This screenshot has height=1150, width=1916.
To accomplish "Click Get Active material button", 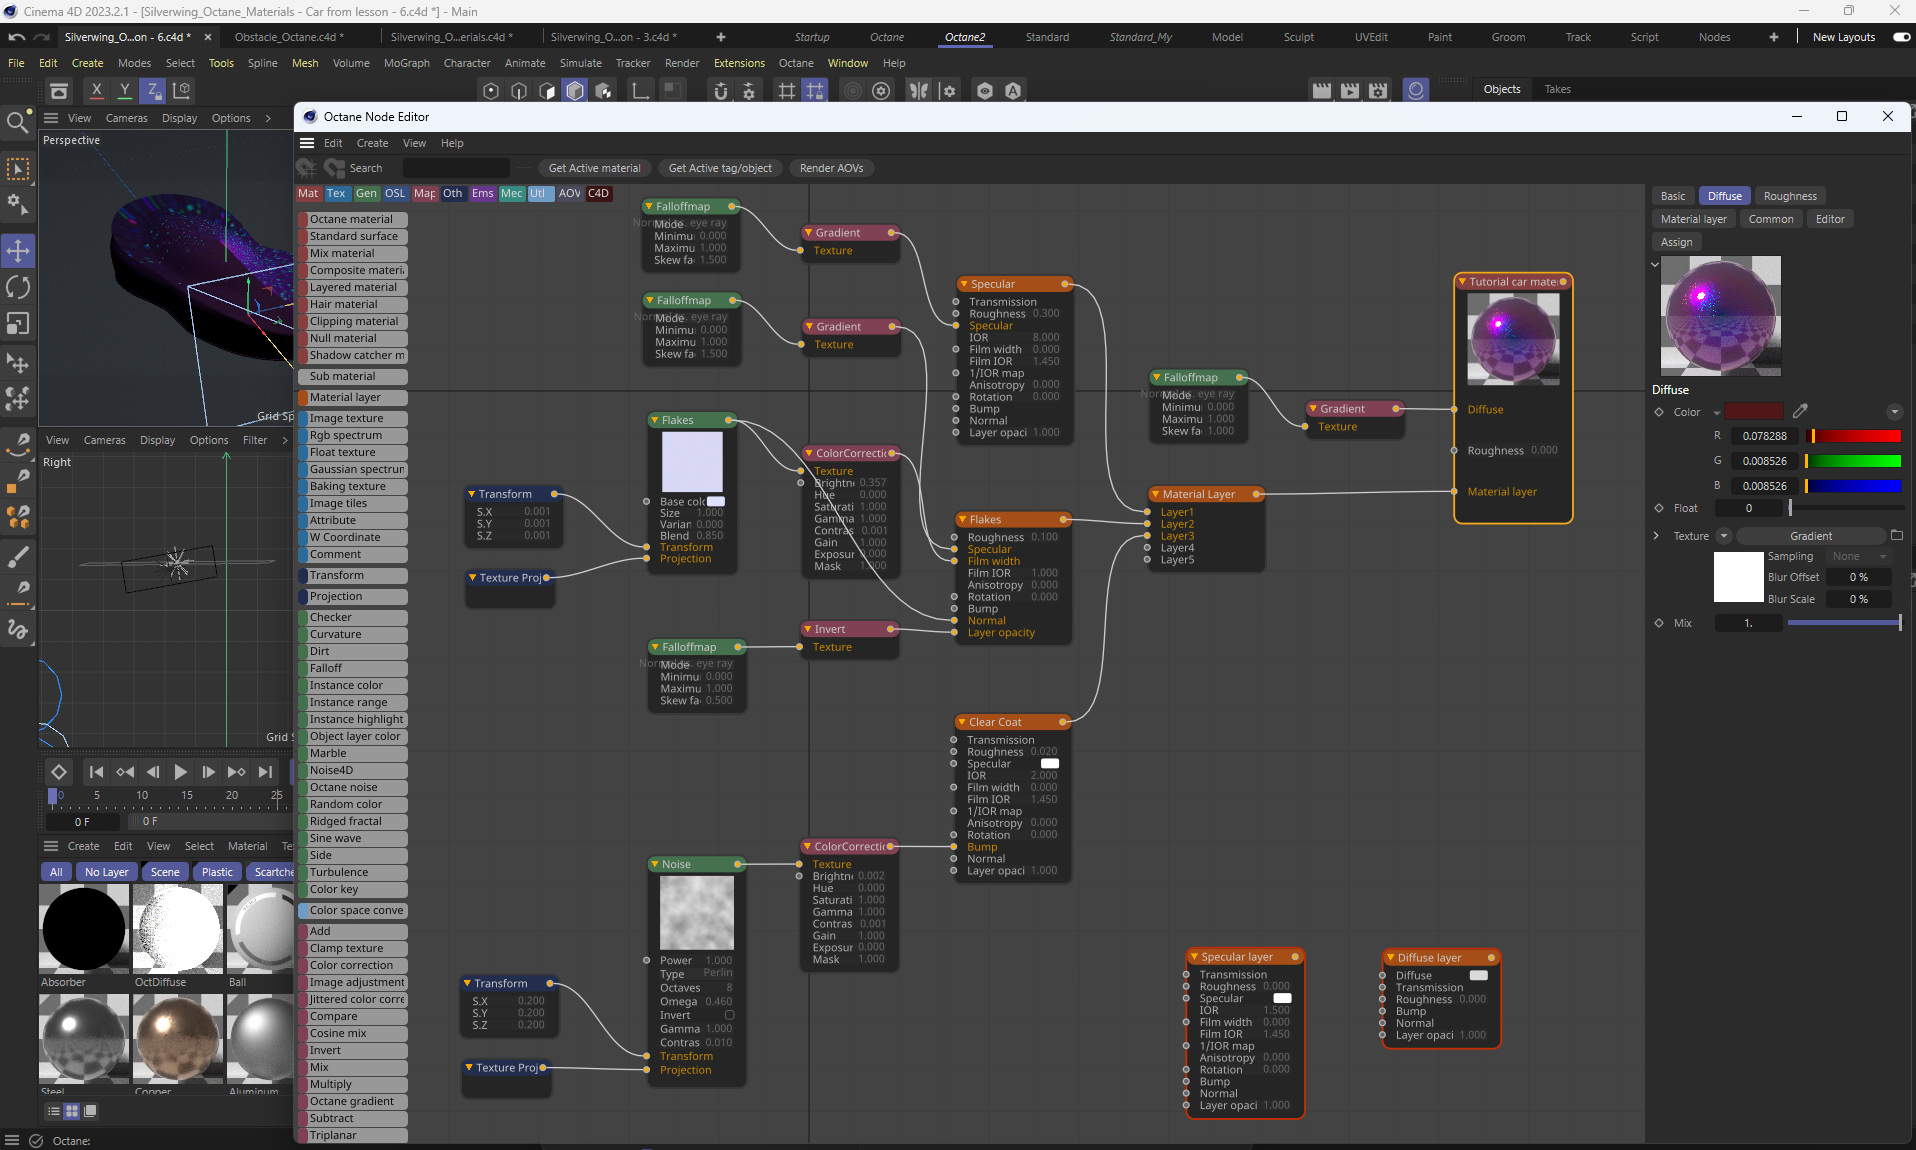I will tap(594, 168).
